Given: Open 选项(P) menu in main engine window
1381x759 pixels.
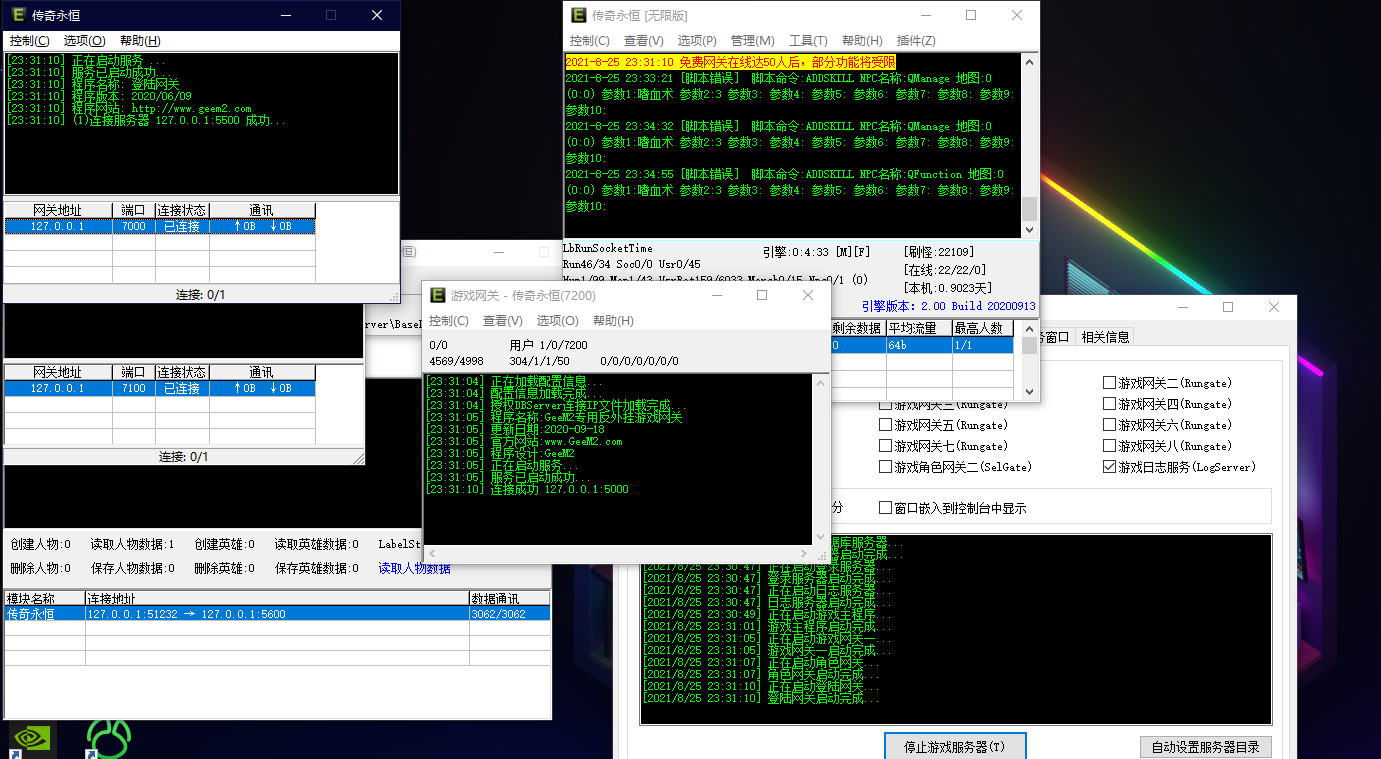Looking at the screenshot, I should pos(697,41).
